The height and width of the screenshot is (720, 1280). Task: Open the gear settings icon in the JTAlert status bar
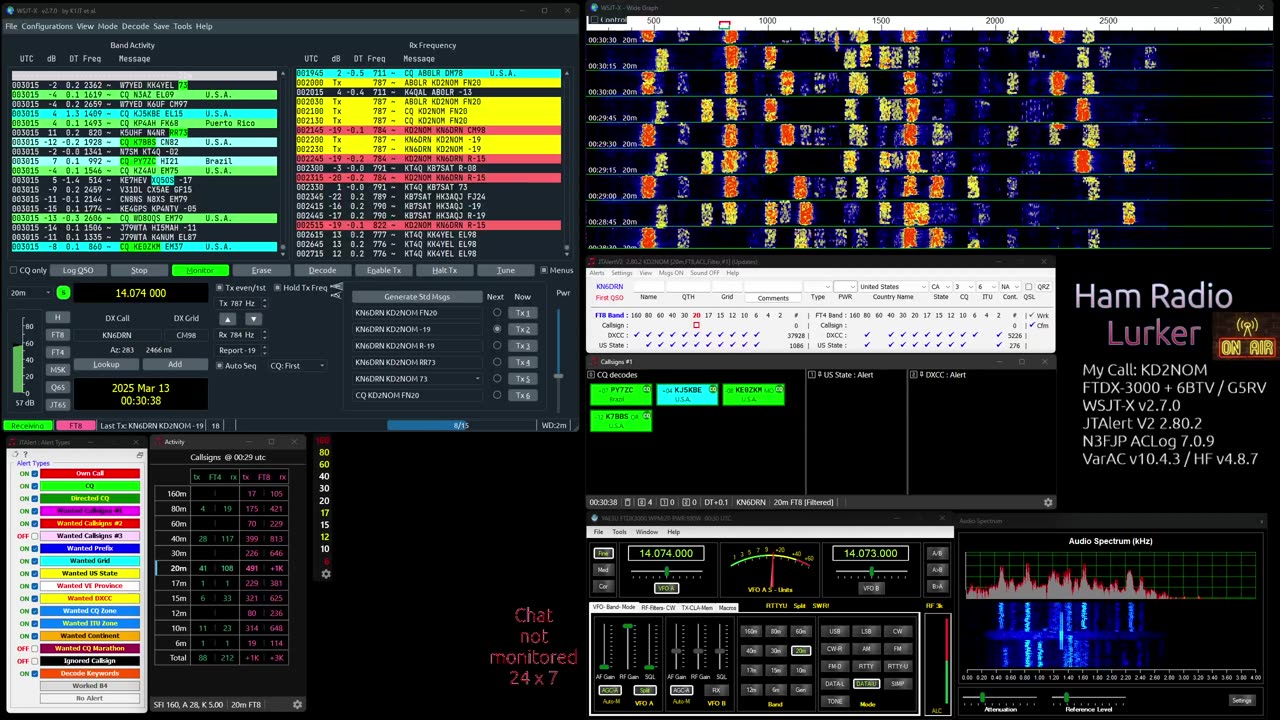click(x=1048, y=502)
